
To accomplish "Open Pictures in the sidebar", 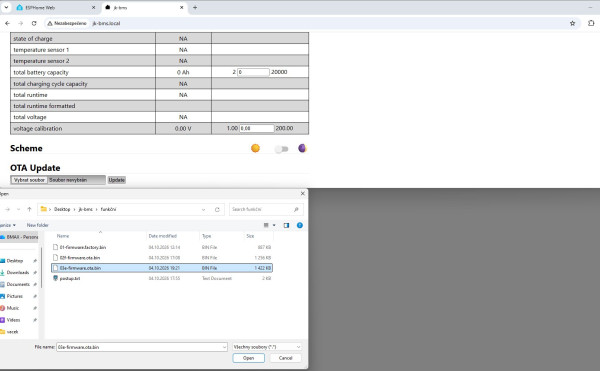I will (15, 296).
